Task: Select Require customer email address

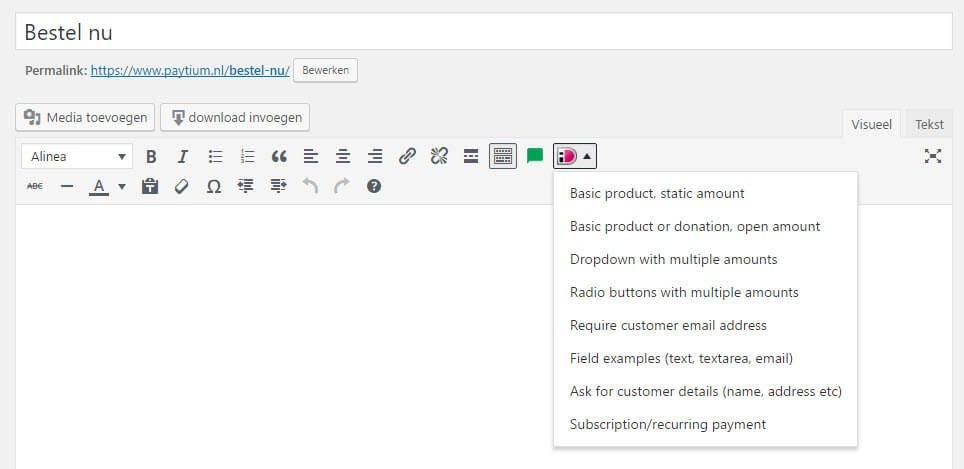Action: coord(705,325)
